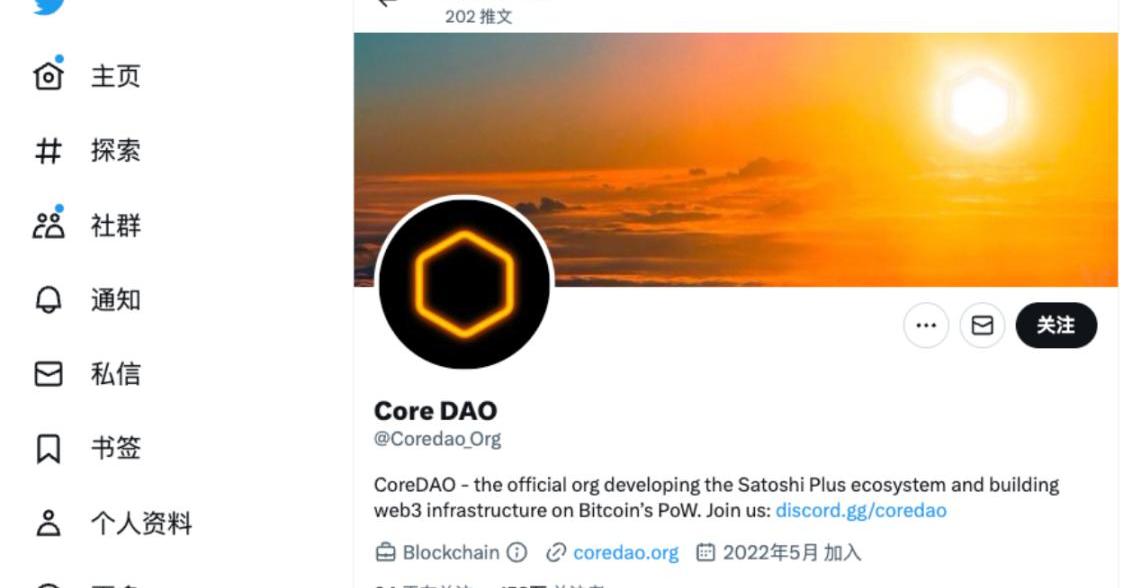Click the explore hashtag icon
Image resolution: width=1132 pixels, height=588 pixels.
pos(48,151)
